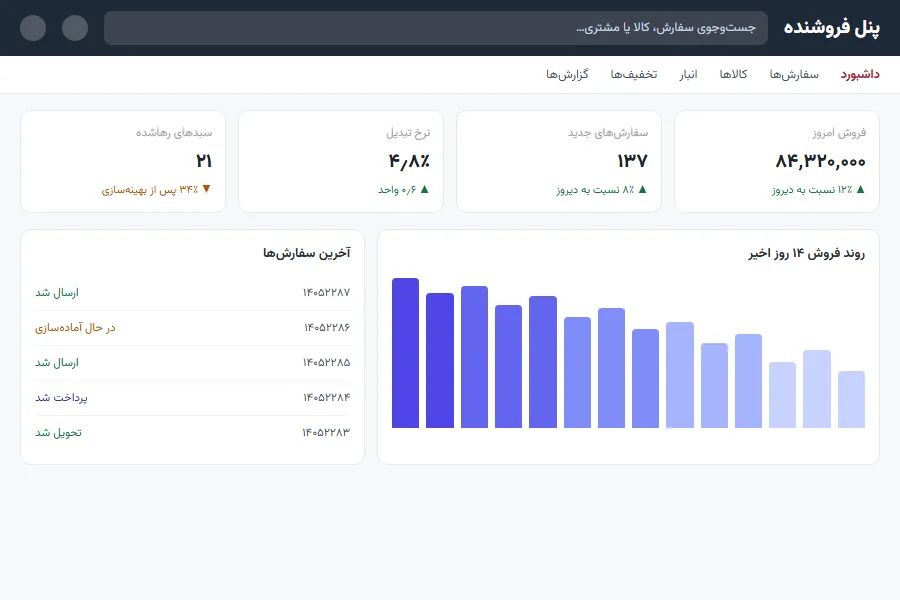Click the tallest dark bar in sales chart
Image resolution: width=900 pixels, height=600 pixels.
(x=405, y=353)
